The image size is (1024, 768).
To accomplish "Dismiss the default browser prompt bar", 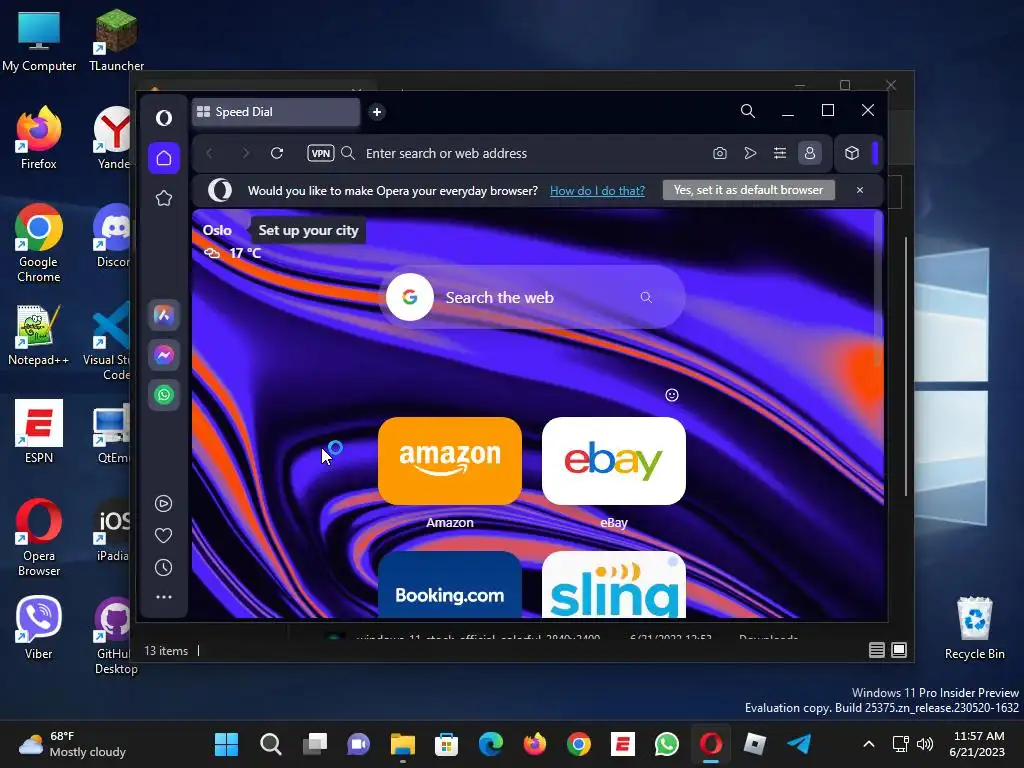I will pyautogui.click(x=859, y=190).
